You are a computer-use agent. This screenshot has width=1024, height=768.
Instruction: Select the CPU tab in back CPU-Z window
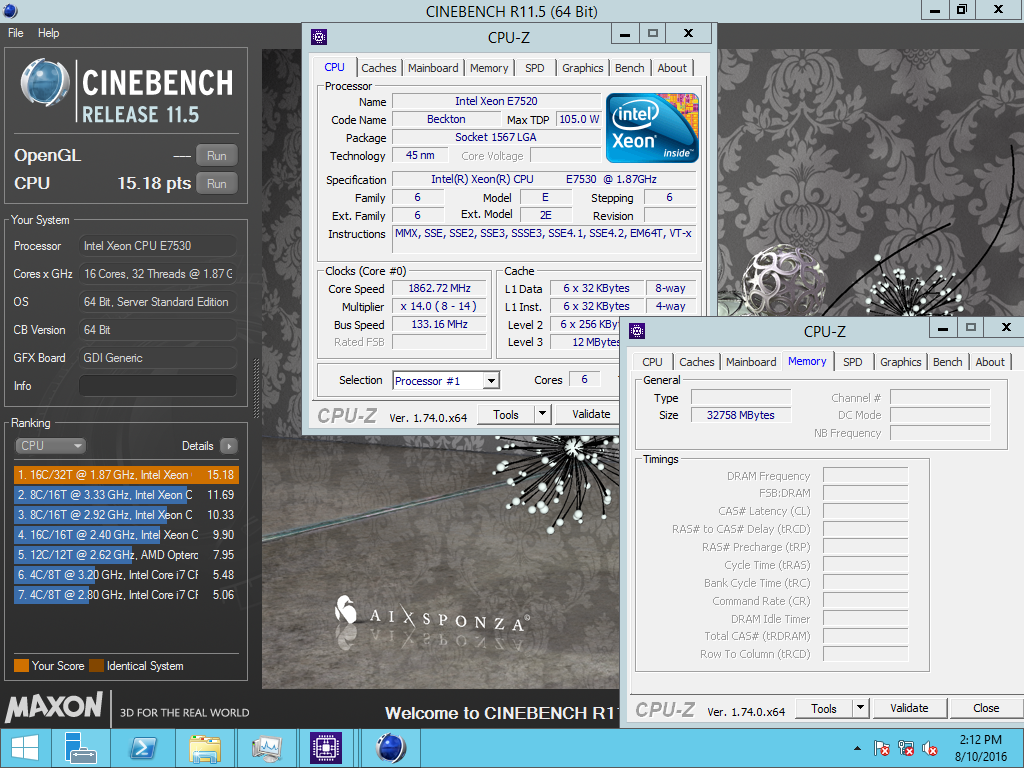pos(334,67)
